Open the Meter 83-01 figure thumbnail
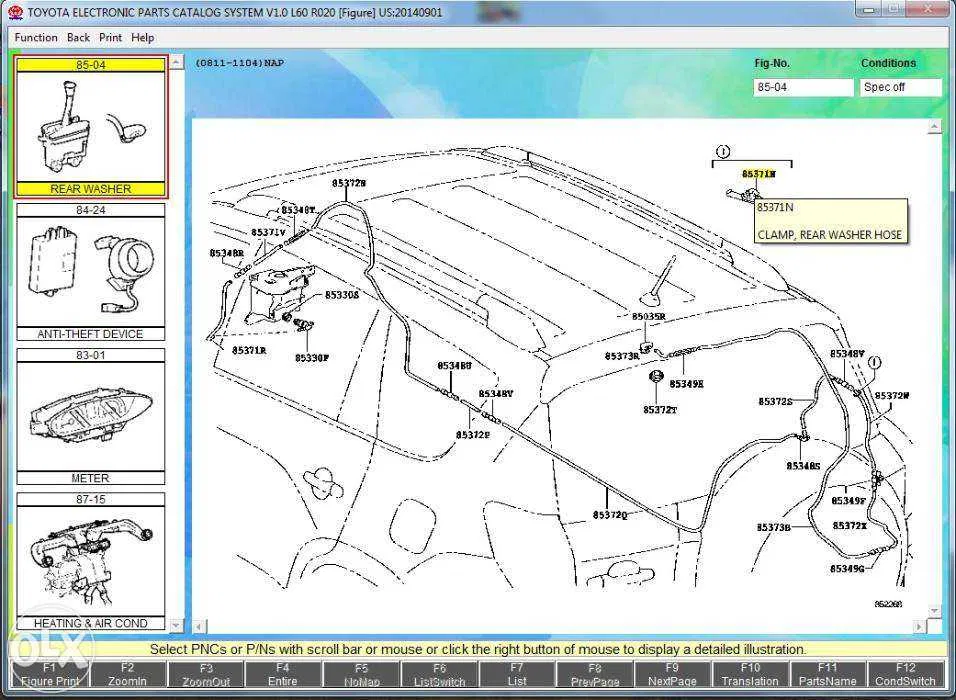The width and height of the screenshot is (956, 700). point(90,416)
